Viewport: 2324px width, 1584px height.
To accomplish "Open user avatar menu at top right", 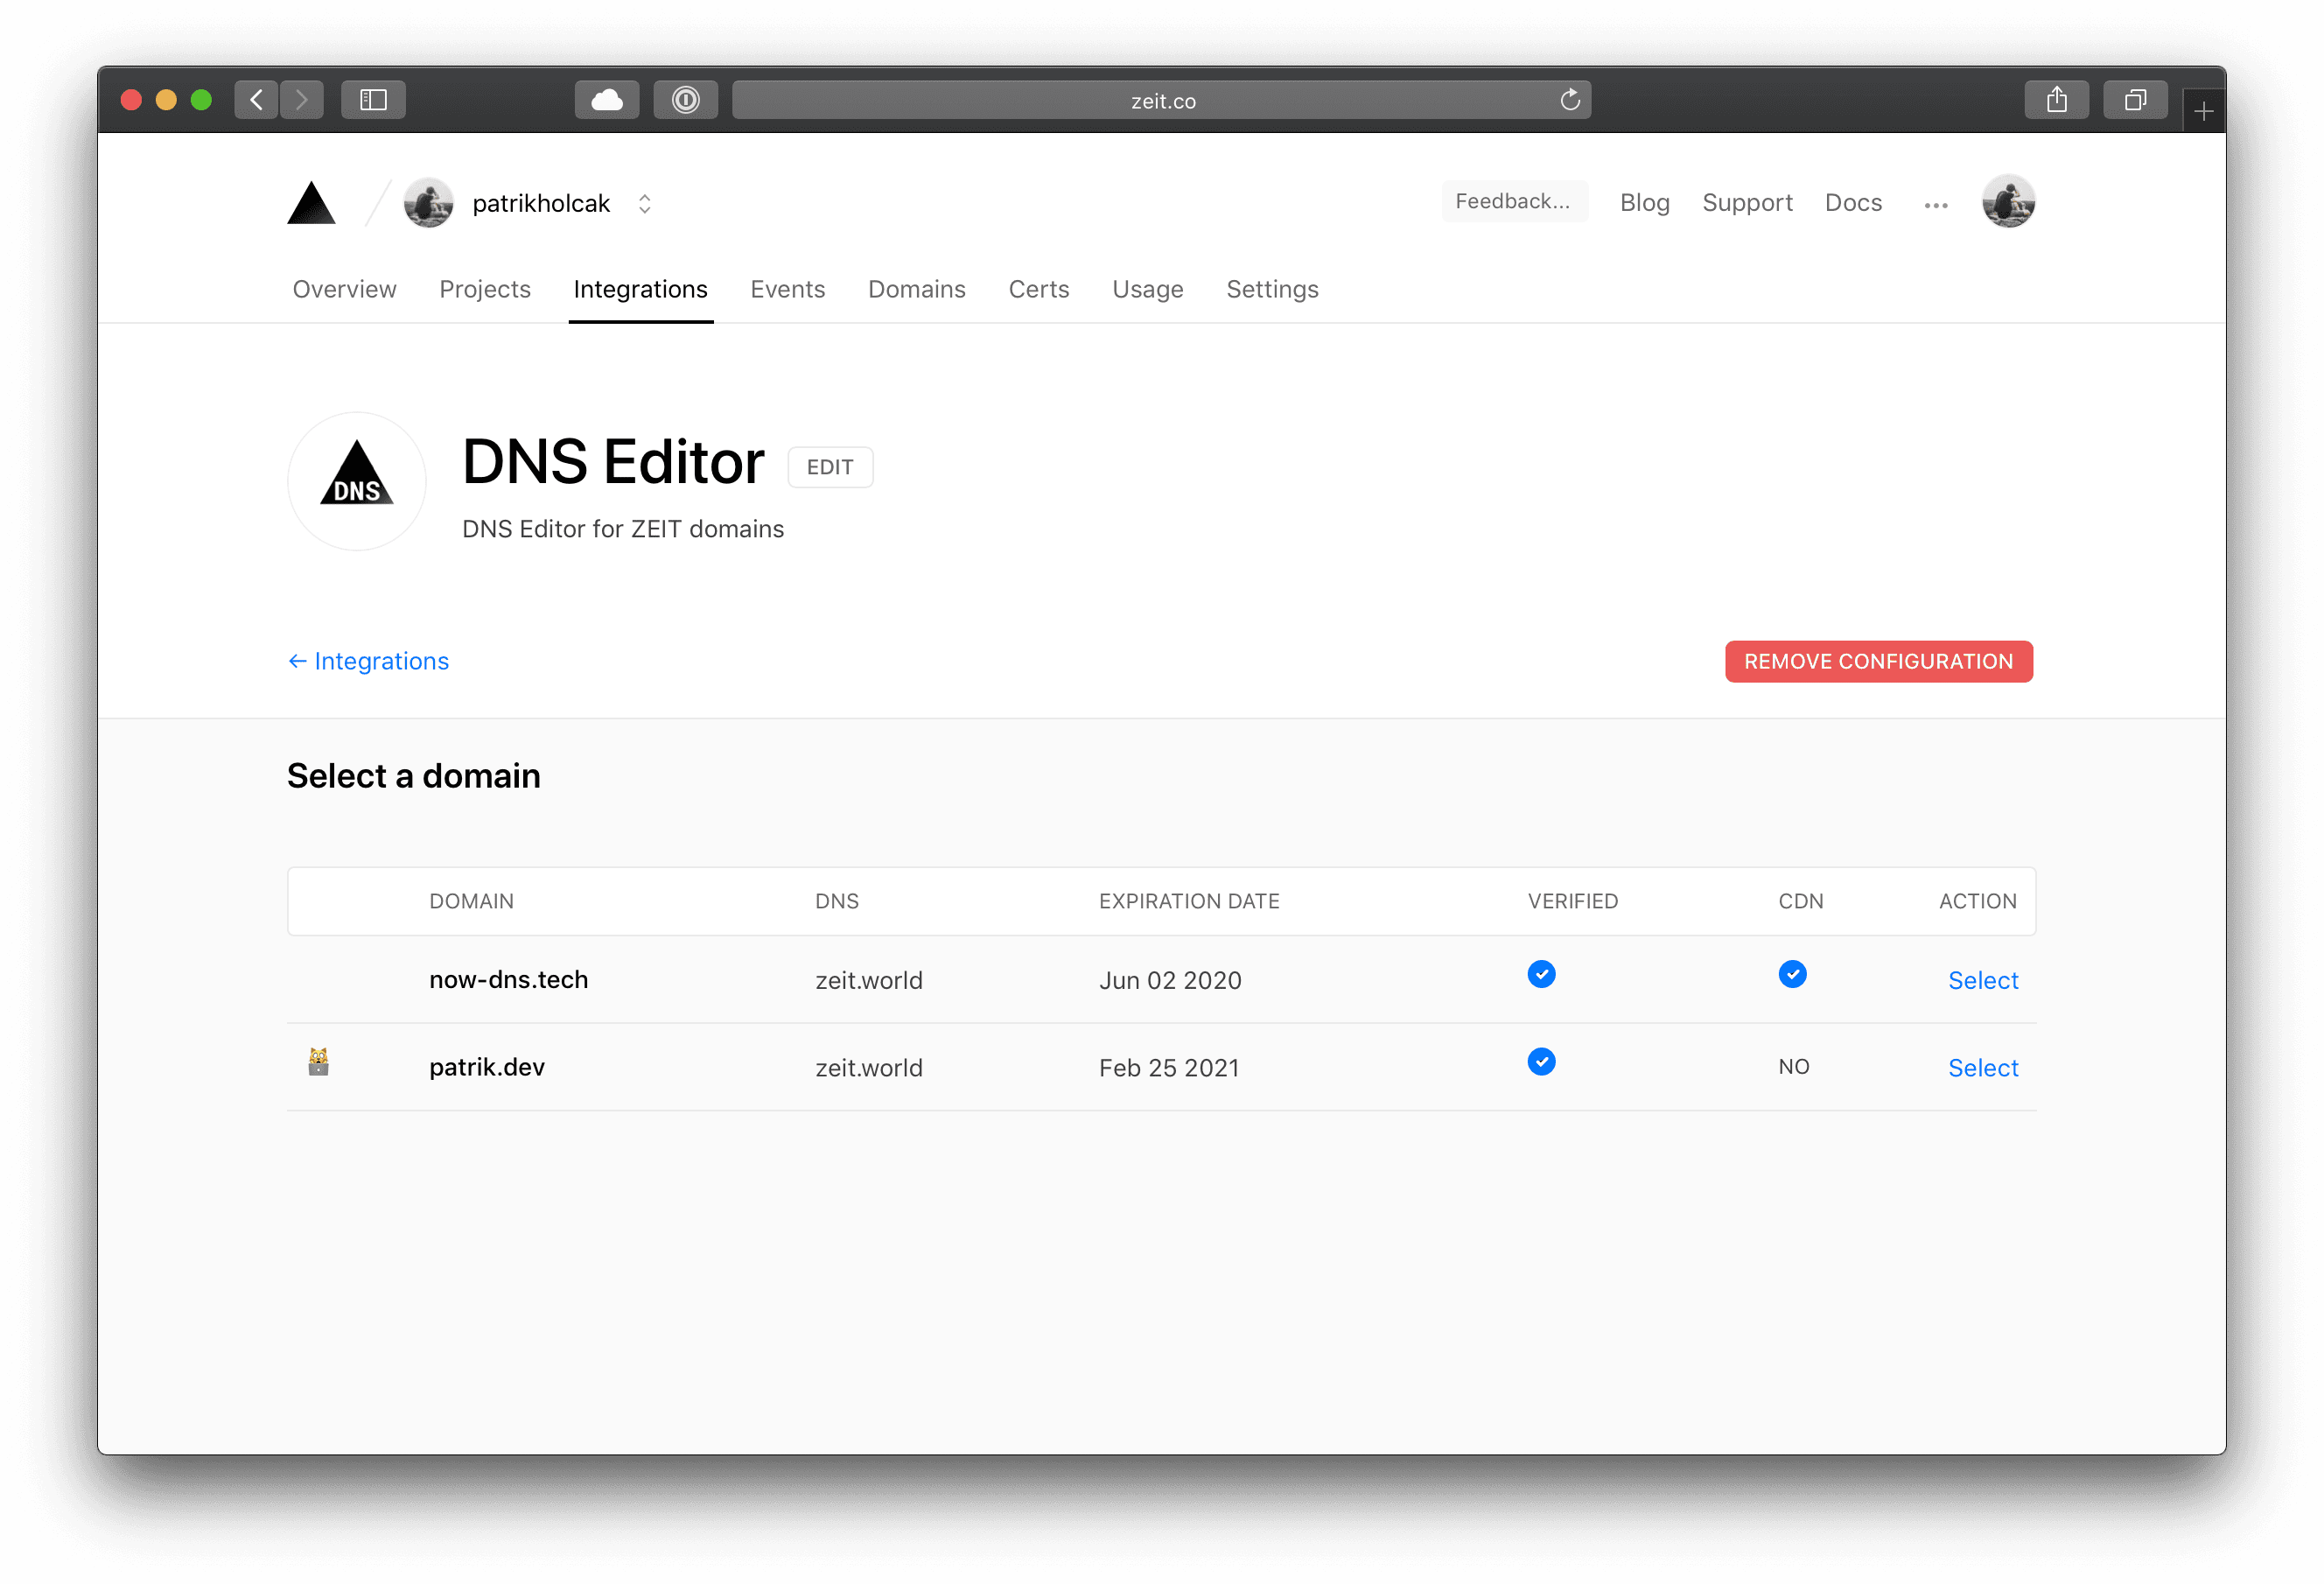I will (x=2008, y=202).
